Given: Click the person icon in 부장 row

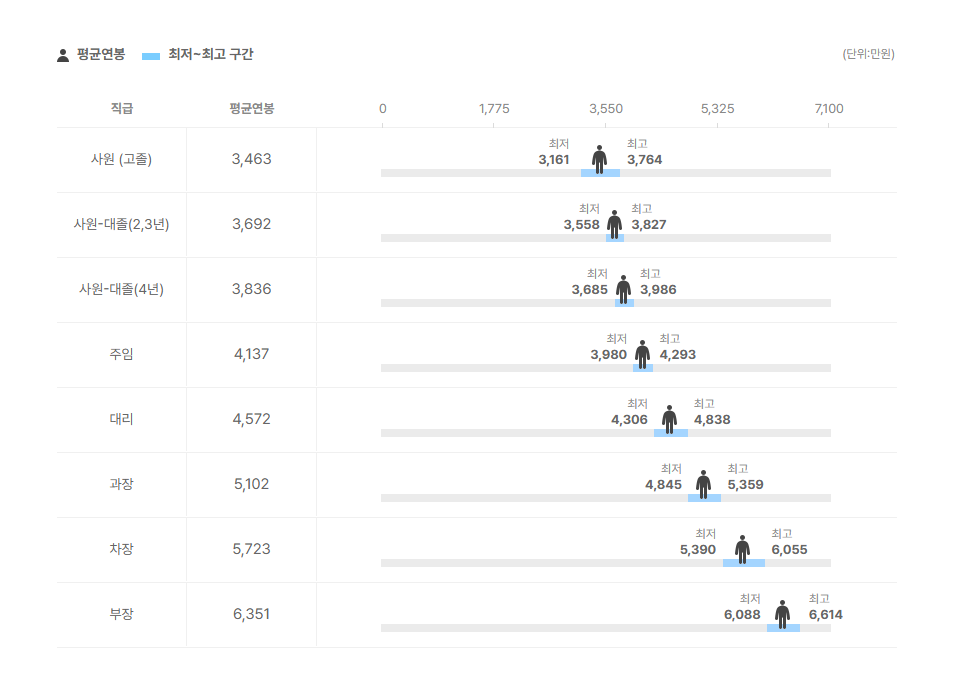Looking at the screenshot, I should point(782,615).
